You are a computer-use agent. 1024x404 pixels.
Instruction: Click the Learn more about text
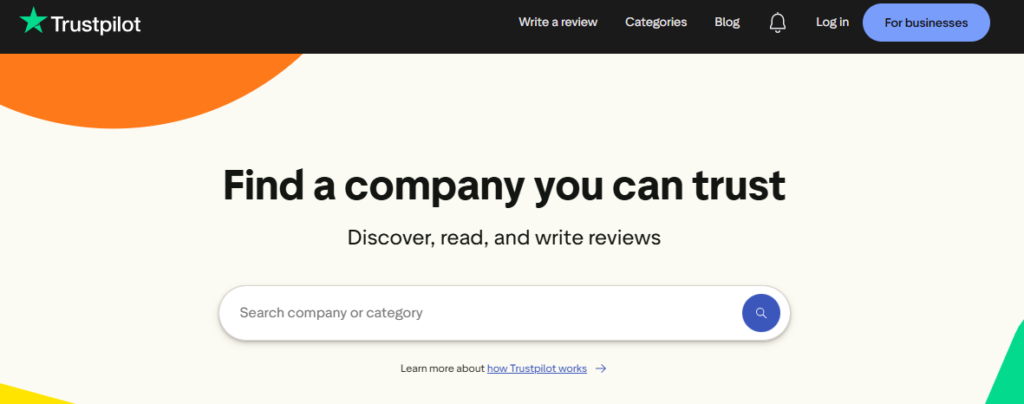[443, 369]
